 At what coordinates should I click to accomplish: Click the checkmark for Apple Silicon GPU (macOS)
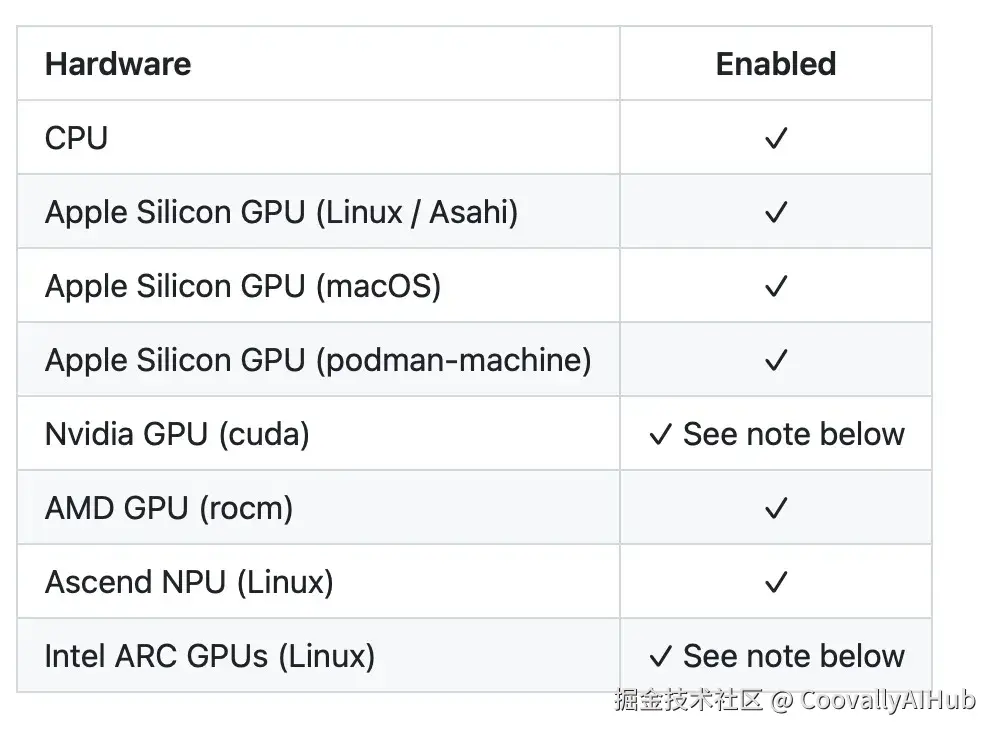(775, 286)
